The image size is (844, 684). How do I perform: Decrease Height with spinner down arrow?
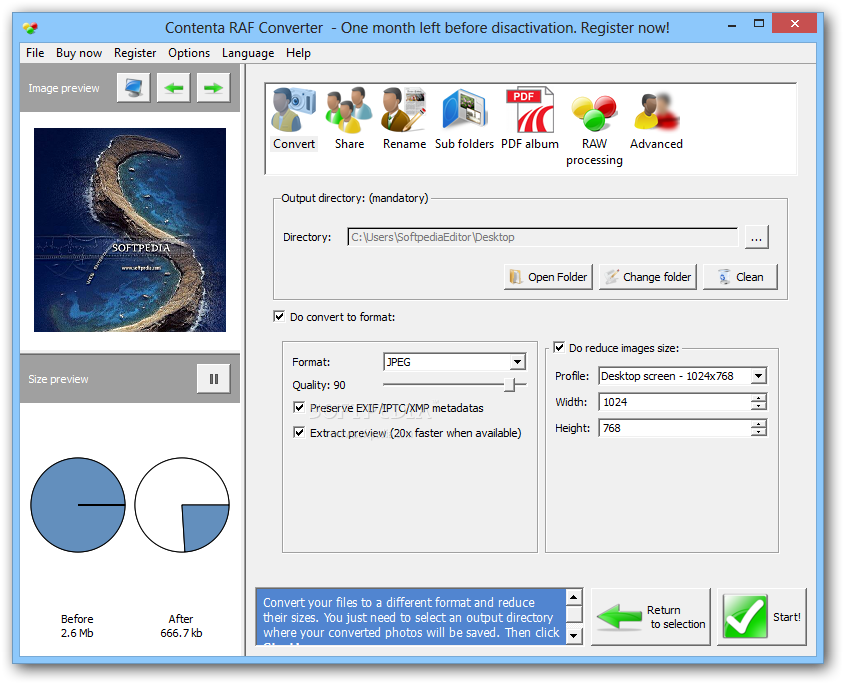coord(758,432)
